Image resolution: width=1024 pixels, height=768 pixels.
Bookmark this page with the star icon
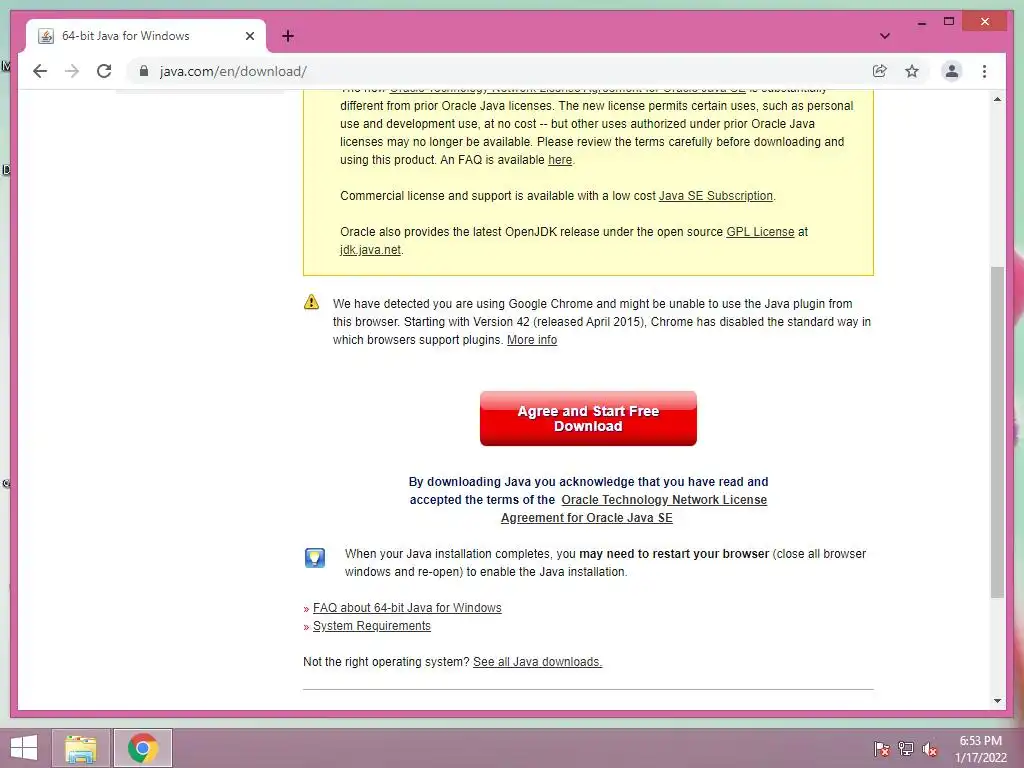pyautogui.click(x=912, y=71)
